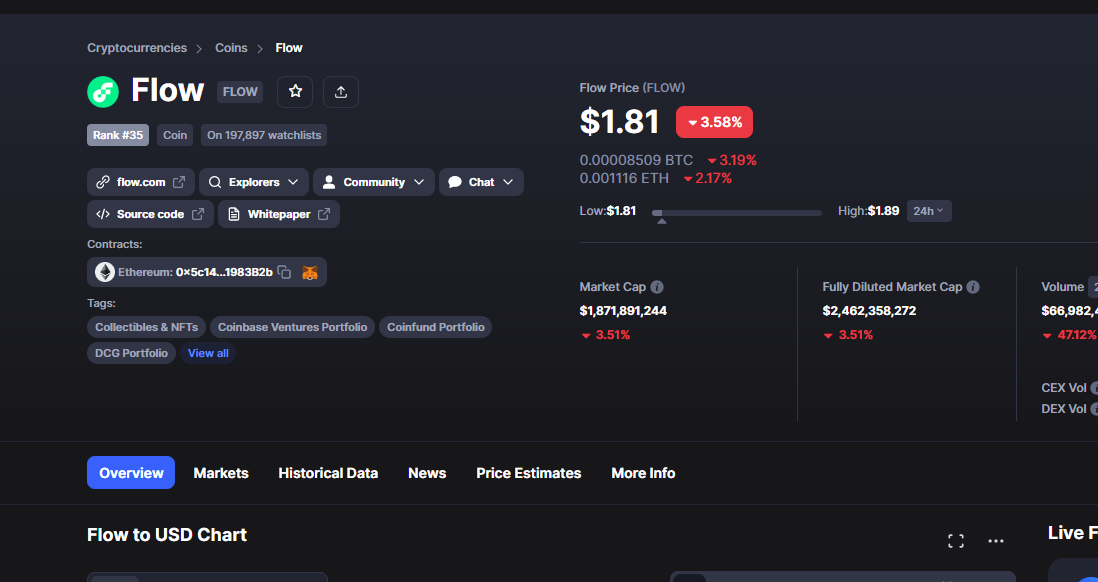The height and width of the screenshot is (582, 1098).
Task: Open the More Info tab
Action: pos(643,473)
